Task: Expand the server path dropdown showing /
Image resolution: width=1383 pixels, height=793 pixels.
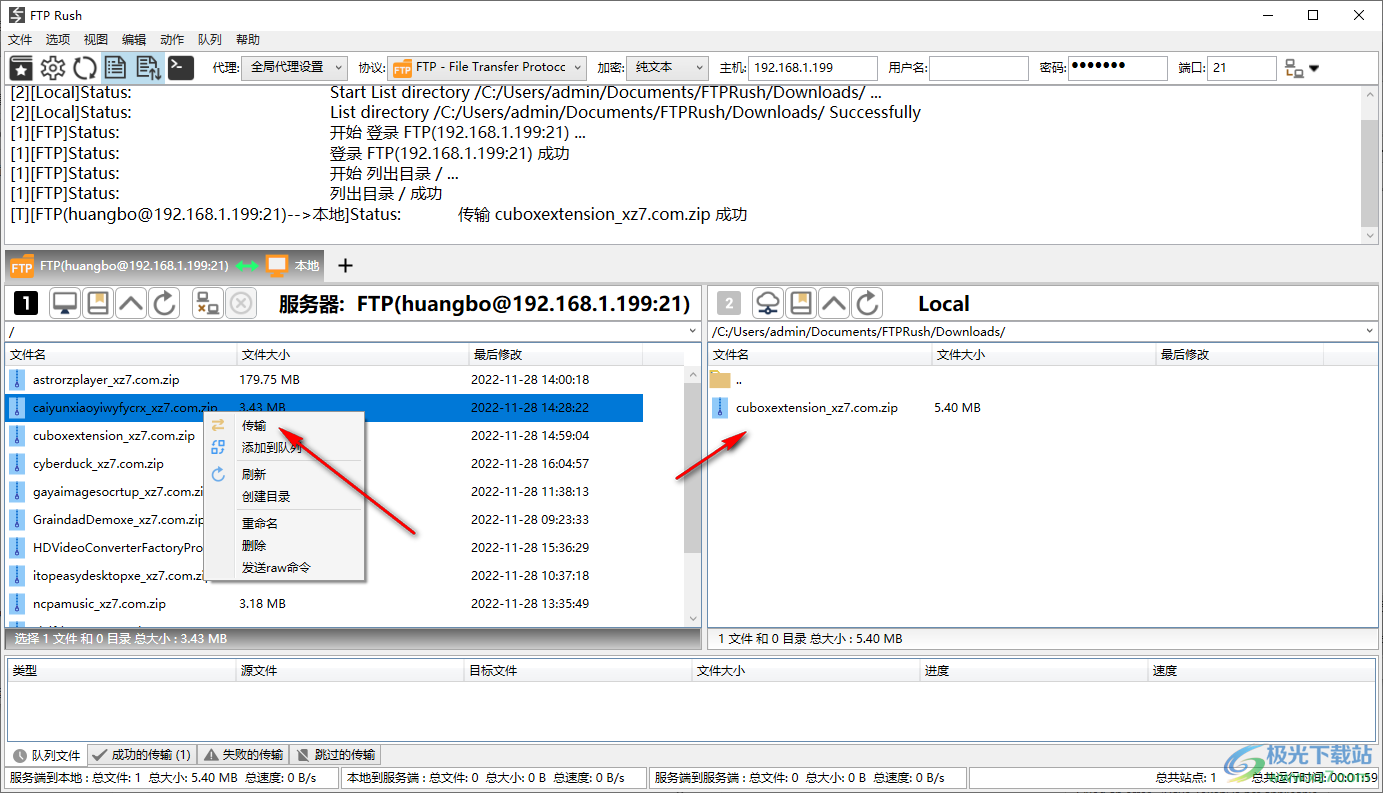Action: click(x=693, y=331)
